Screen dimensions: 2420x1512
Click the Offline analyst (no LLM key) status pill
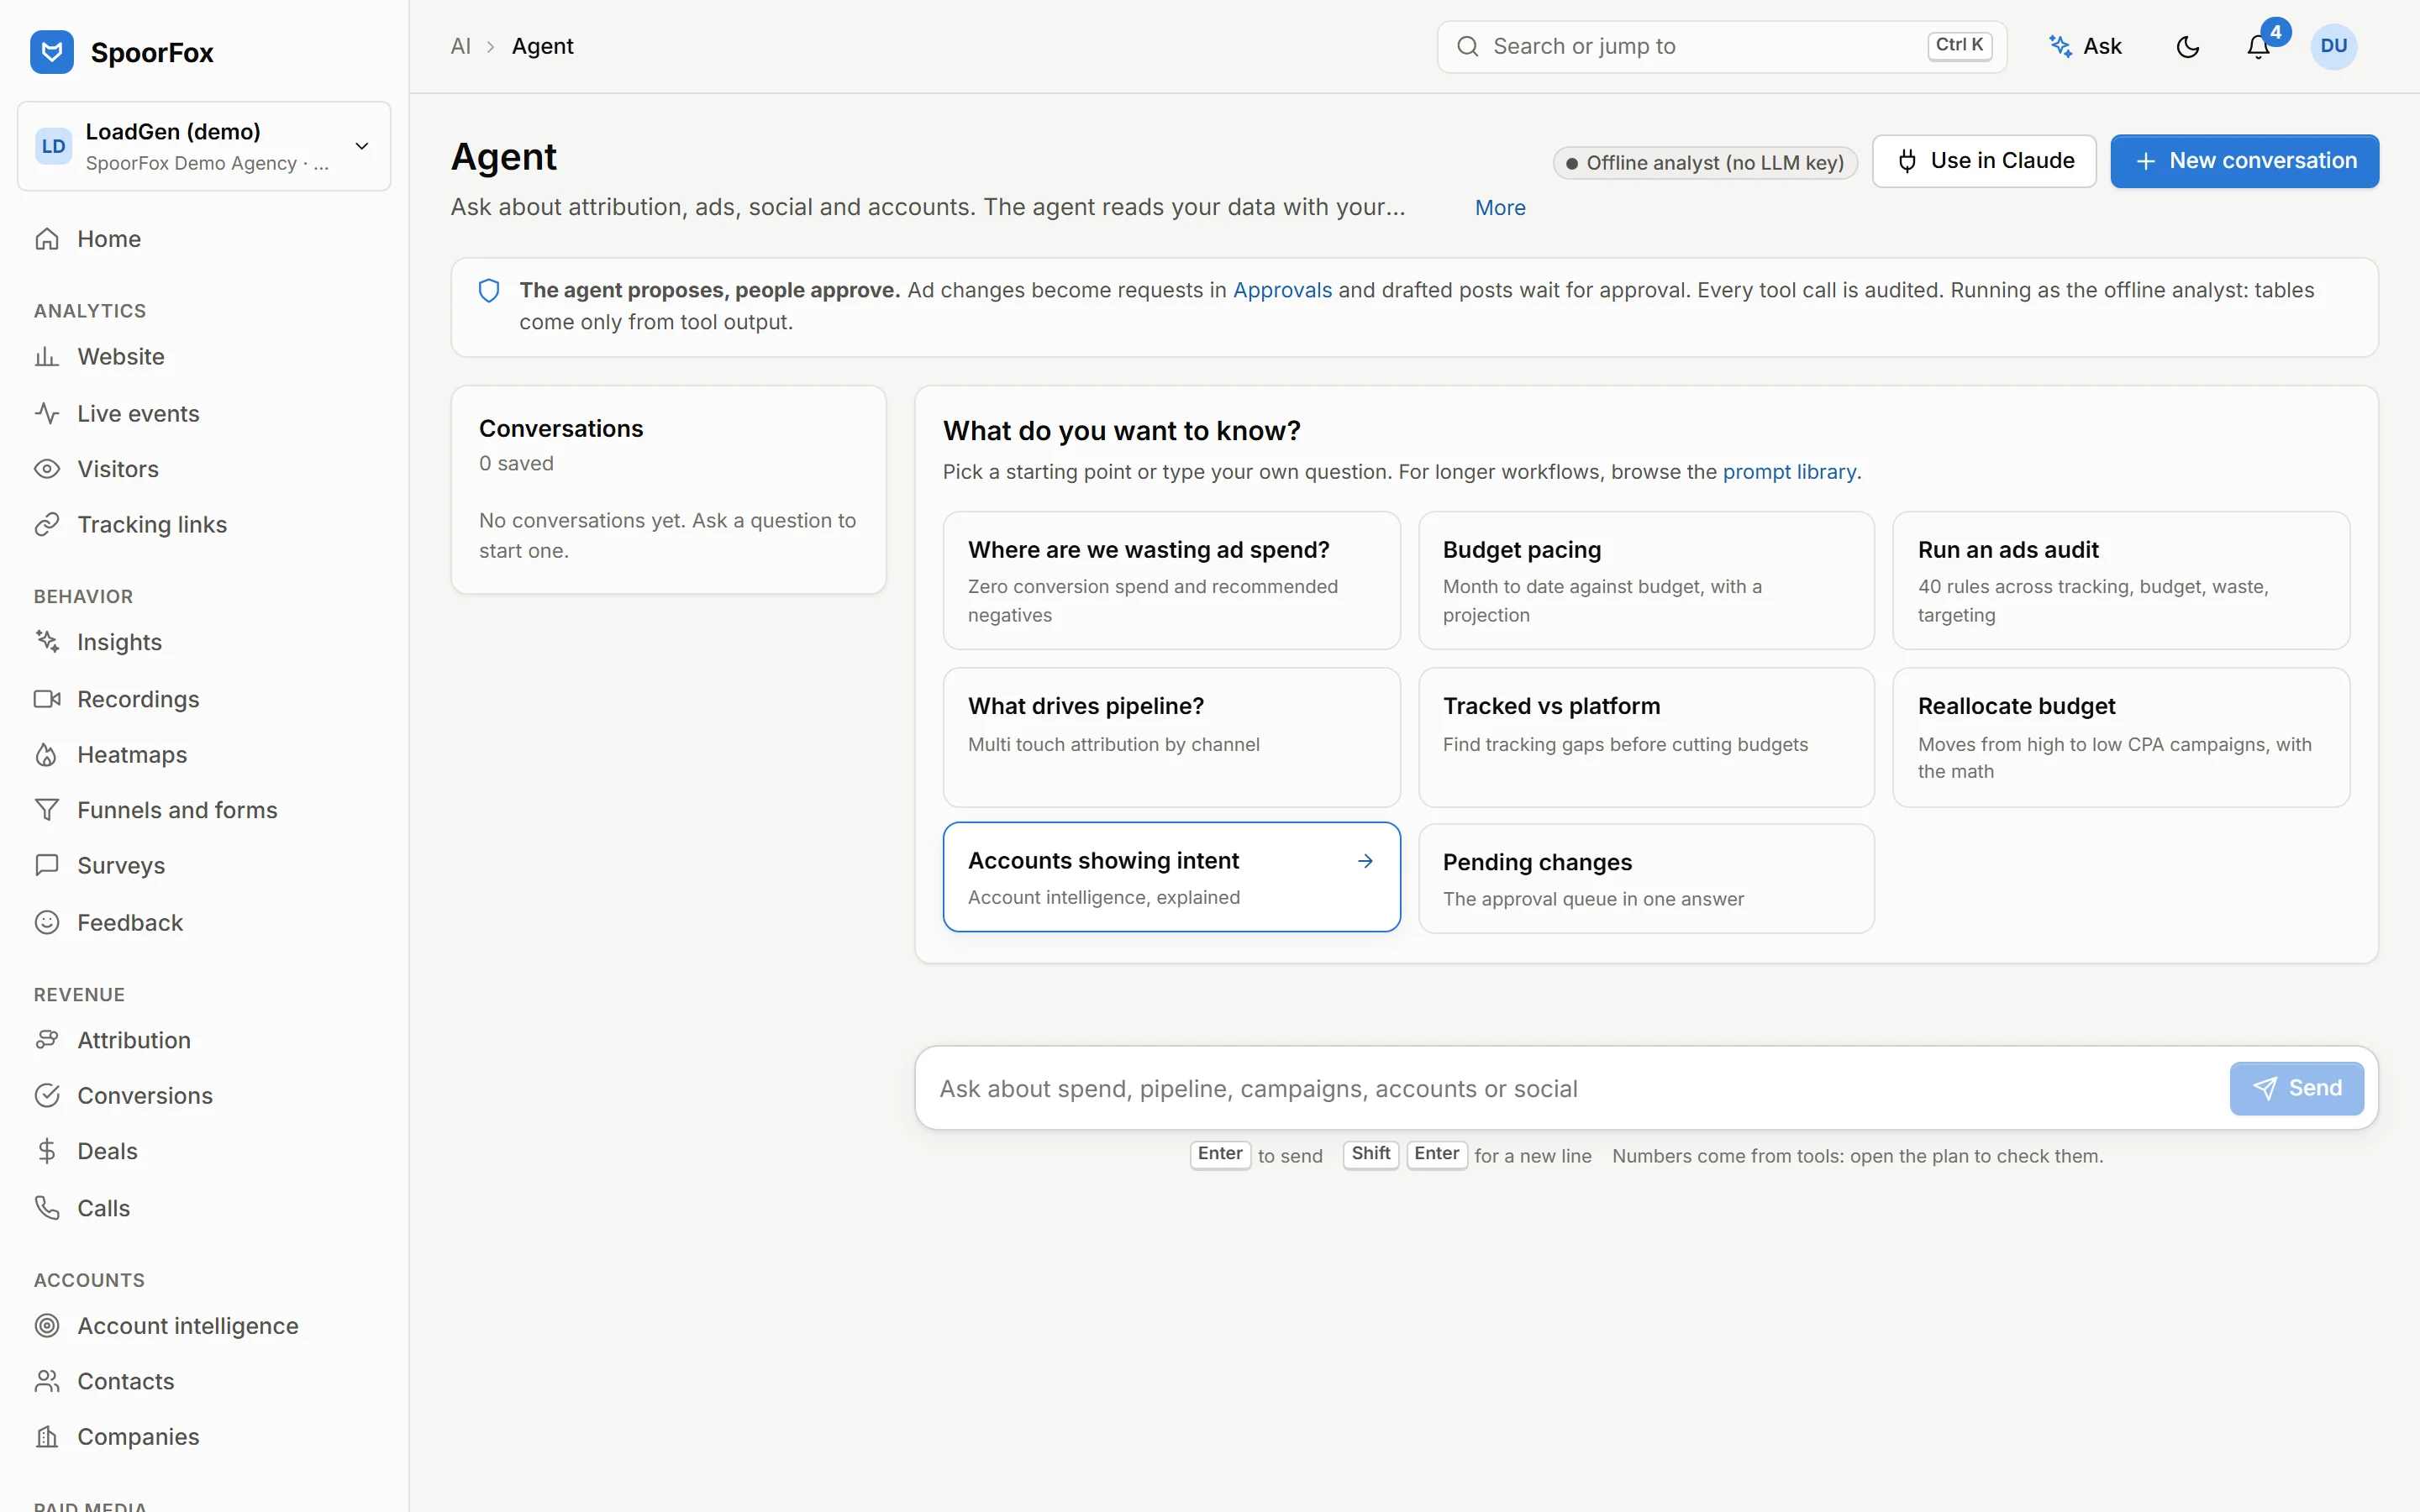(1705, 163)
